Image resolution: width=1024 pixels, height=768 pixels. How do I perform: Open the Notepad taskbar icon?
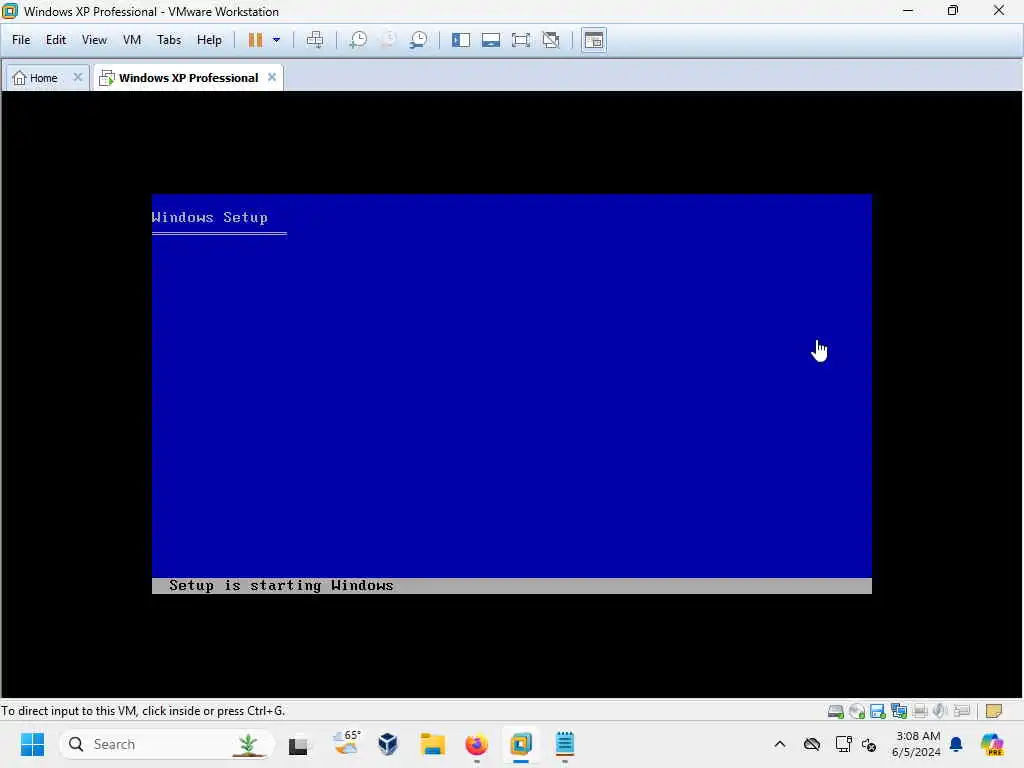click(565, 744)
